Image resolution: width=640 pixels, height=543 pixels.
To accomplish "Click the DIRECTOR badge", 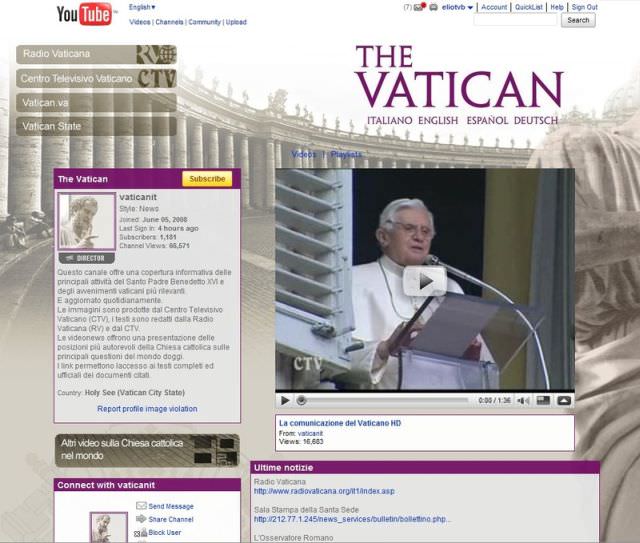I will (87, 258).
